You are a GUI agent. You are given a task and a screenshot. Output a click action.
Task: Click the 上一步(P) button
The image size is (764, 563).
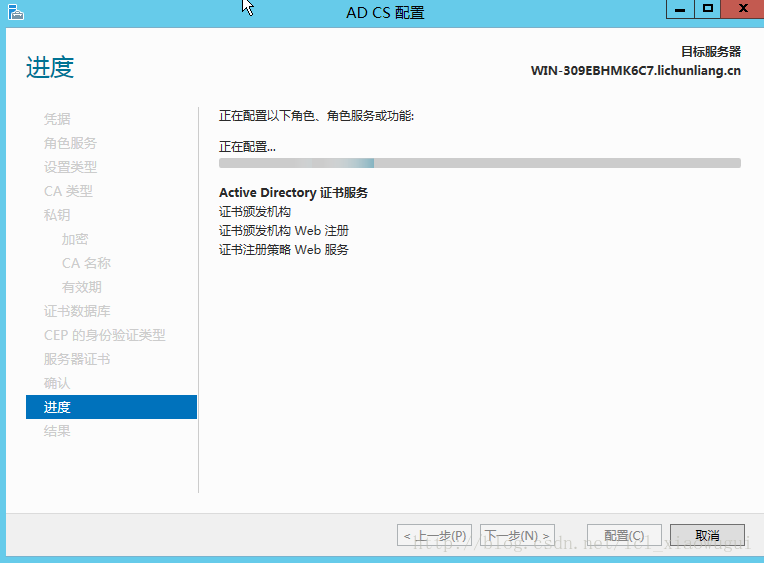click(x=434, y=535)
